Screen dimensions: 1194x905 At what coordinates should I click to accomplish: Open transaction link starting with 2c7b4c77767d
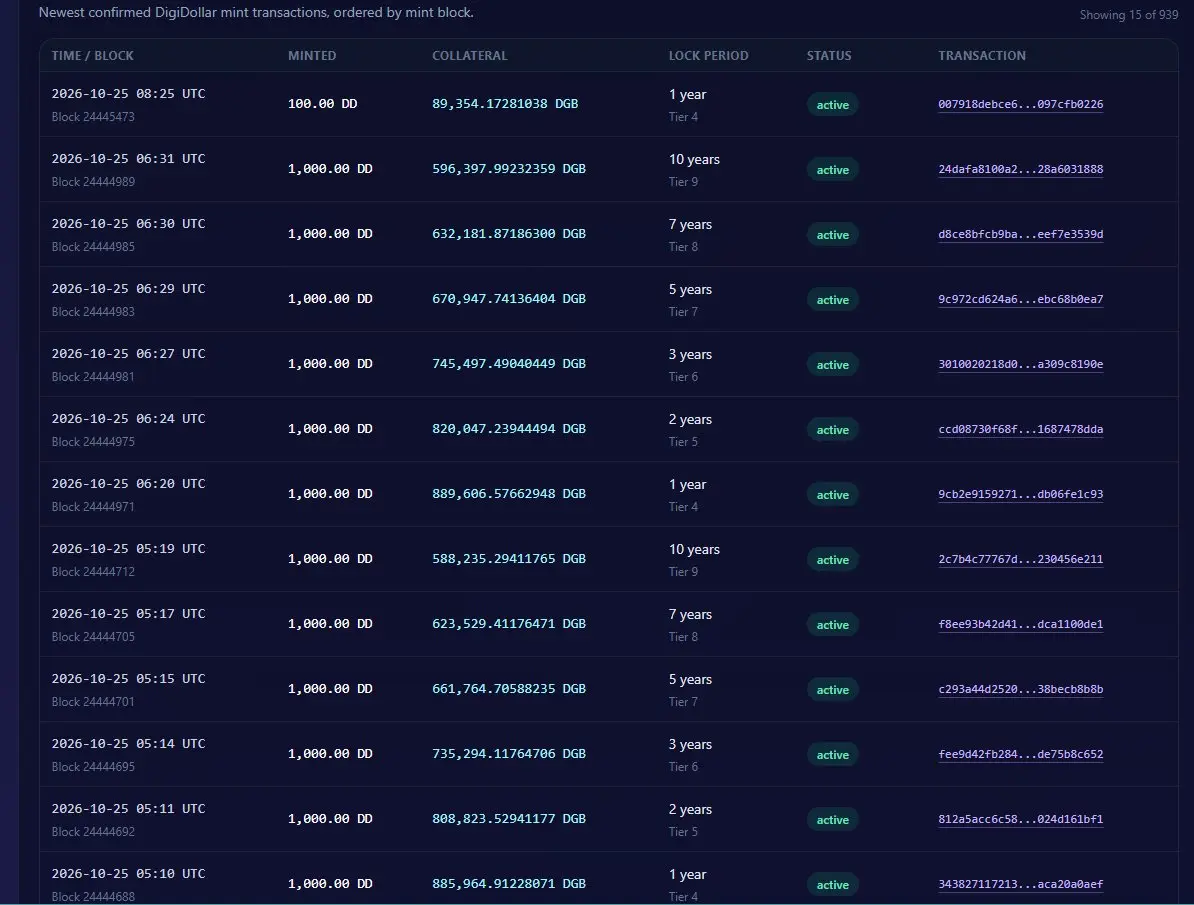[x=1020, y=559]
